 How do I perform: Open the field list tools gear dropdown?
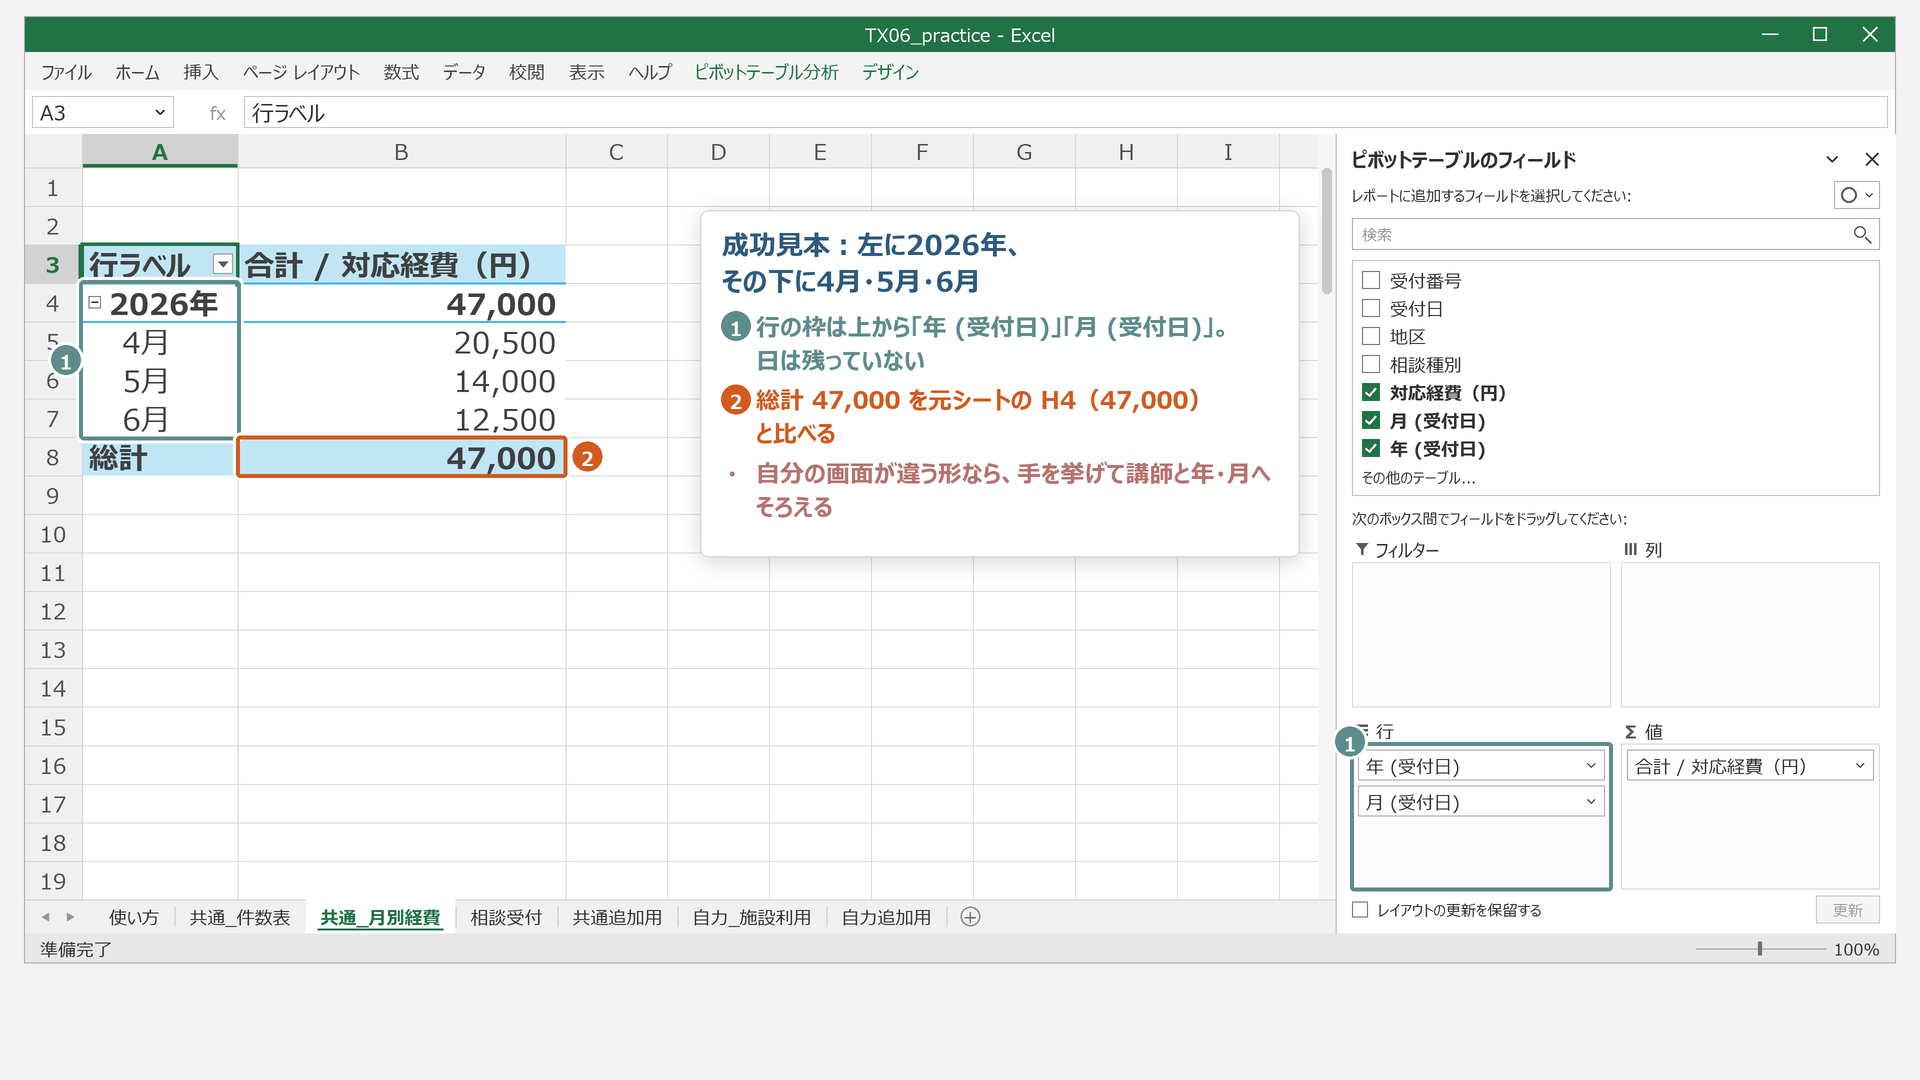(1857, 195)
